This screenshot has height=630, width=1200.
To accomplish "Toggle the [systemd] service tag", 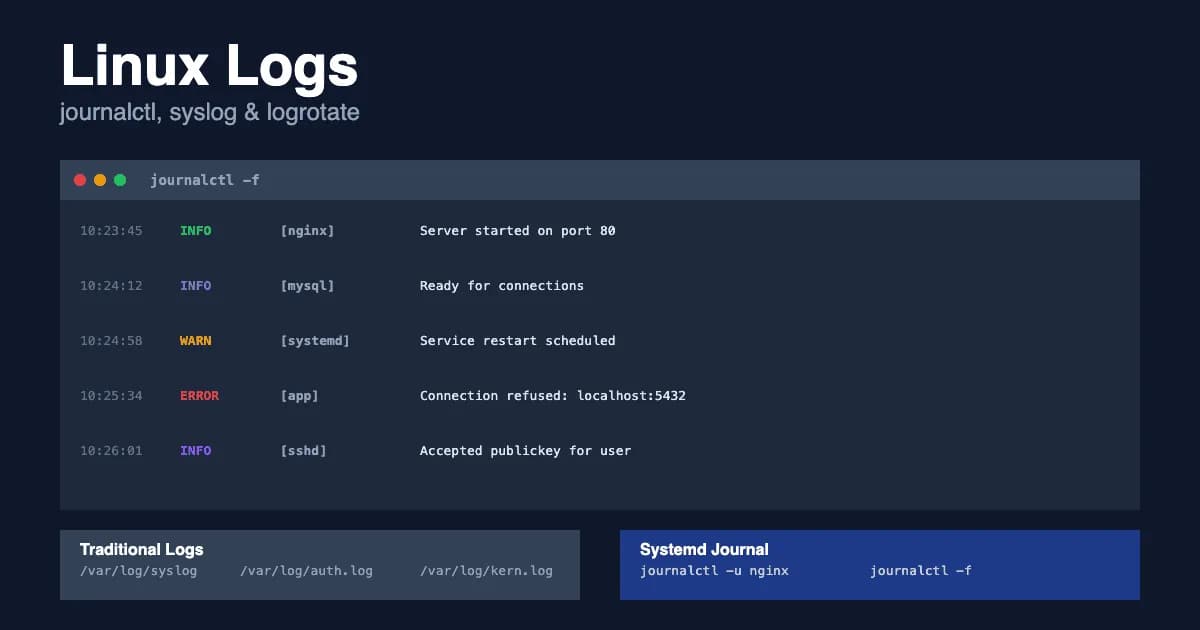I will pyautogui.click(x=315, y=340).
